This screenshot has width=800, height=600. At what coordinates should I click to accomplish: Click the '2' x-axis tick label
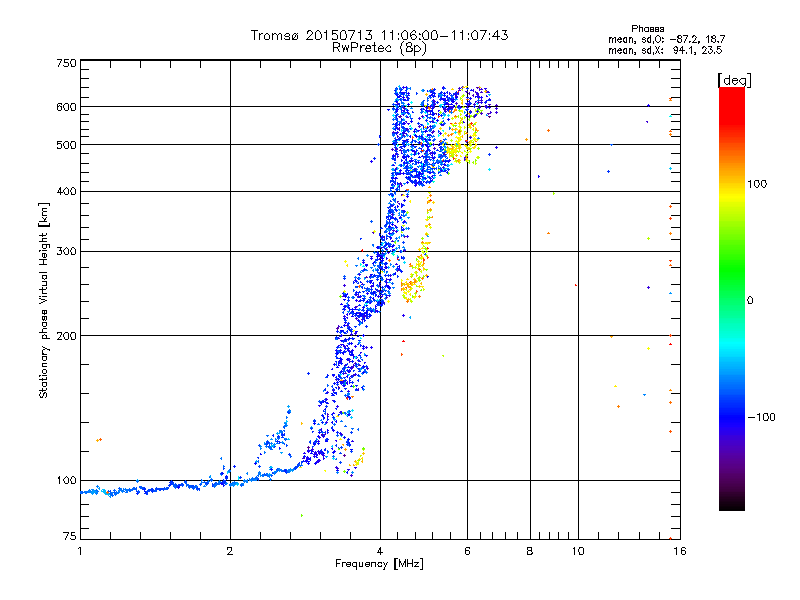[x=230, y=551]
